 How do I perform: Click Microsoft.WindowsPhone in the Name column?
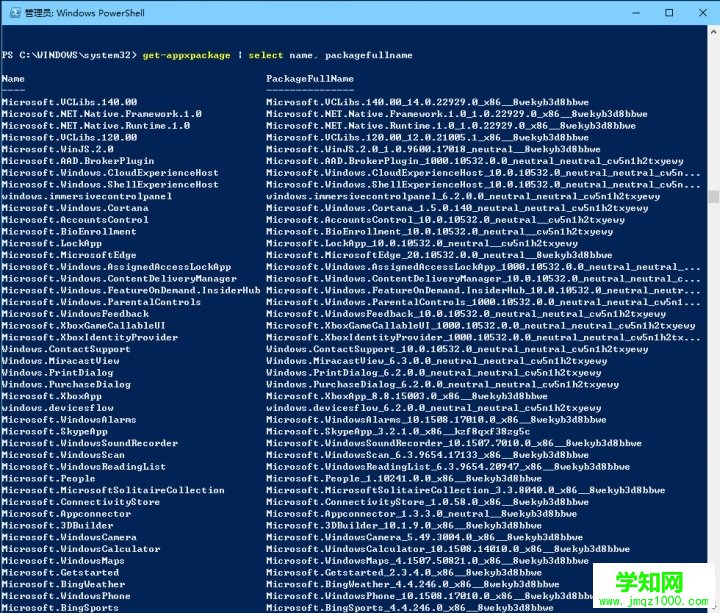[x=66, y=596]
